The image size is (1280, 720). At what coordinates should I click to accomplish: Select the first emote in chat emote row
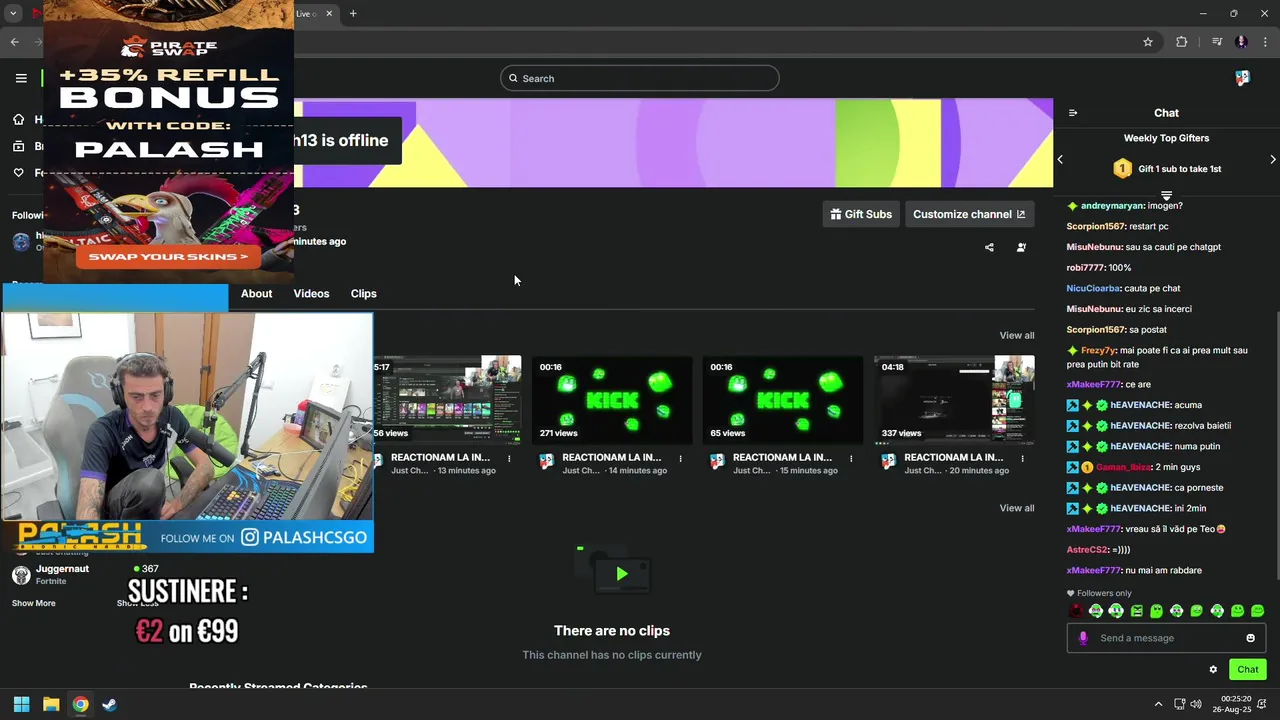point(1076,611)
